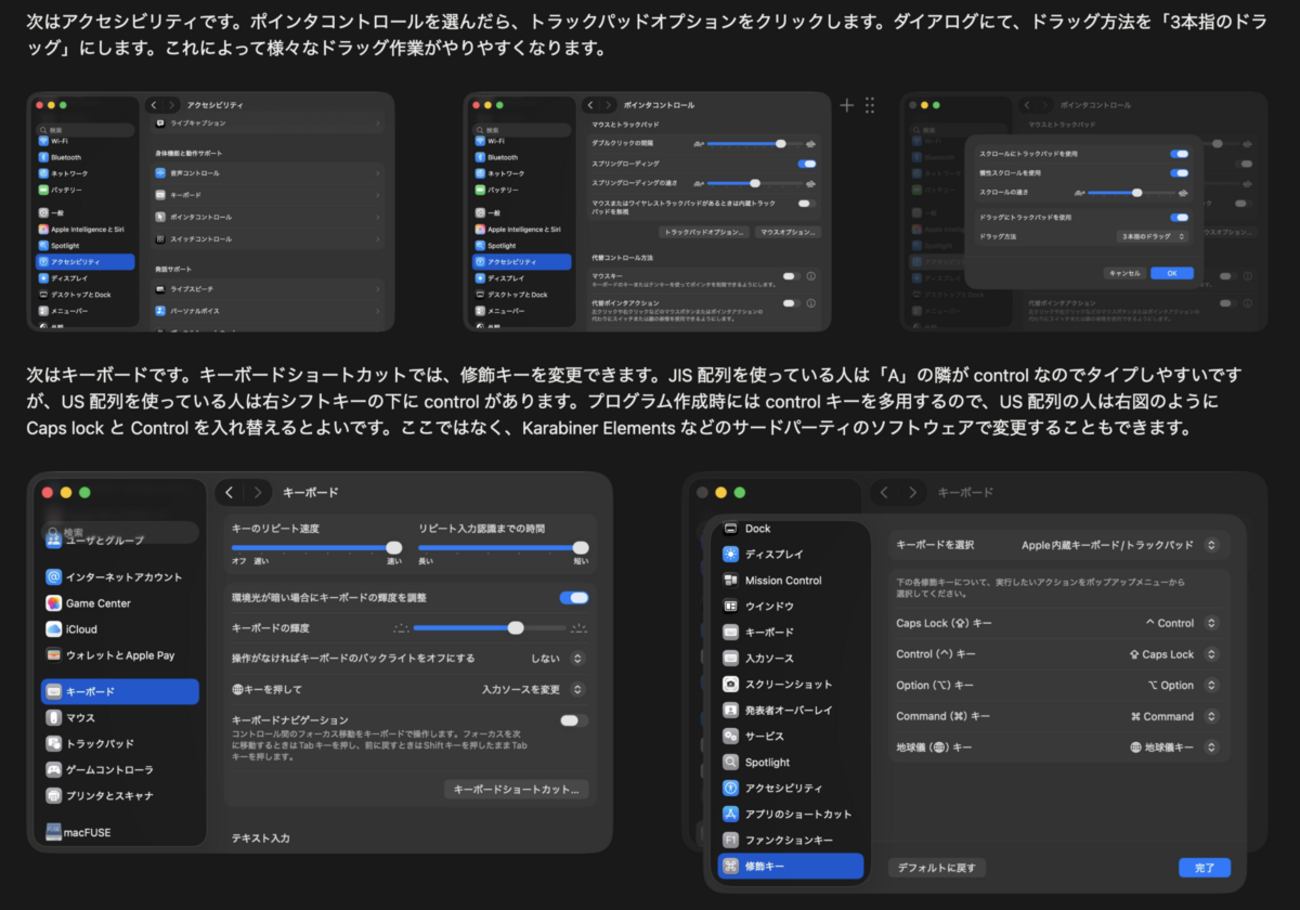Open the ドラッグ方法 dropdown showing 3本指のドラッグ
The width and height of the screenshot is (1300, 910).
[1151, 237]
